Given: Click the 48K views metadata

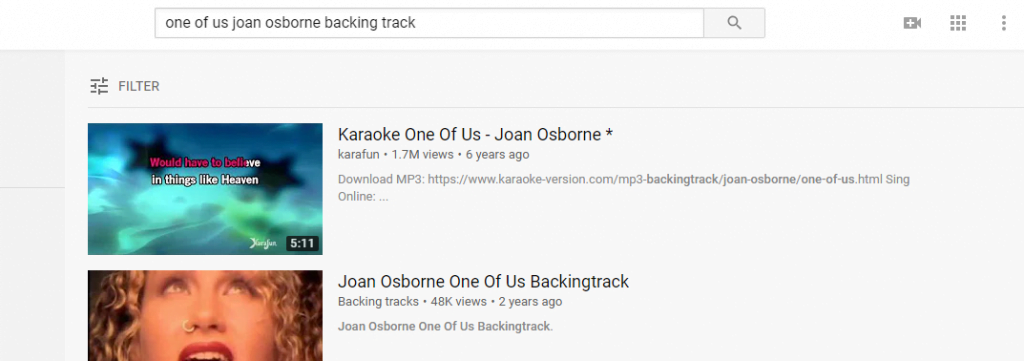Looking at the screenshot, I should (x=458, y=302).
